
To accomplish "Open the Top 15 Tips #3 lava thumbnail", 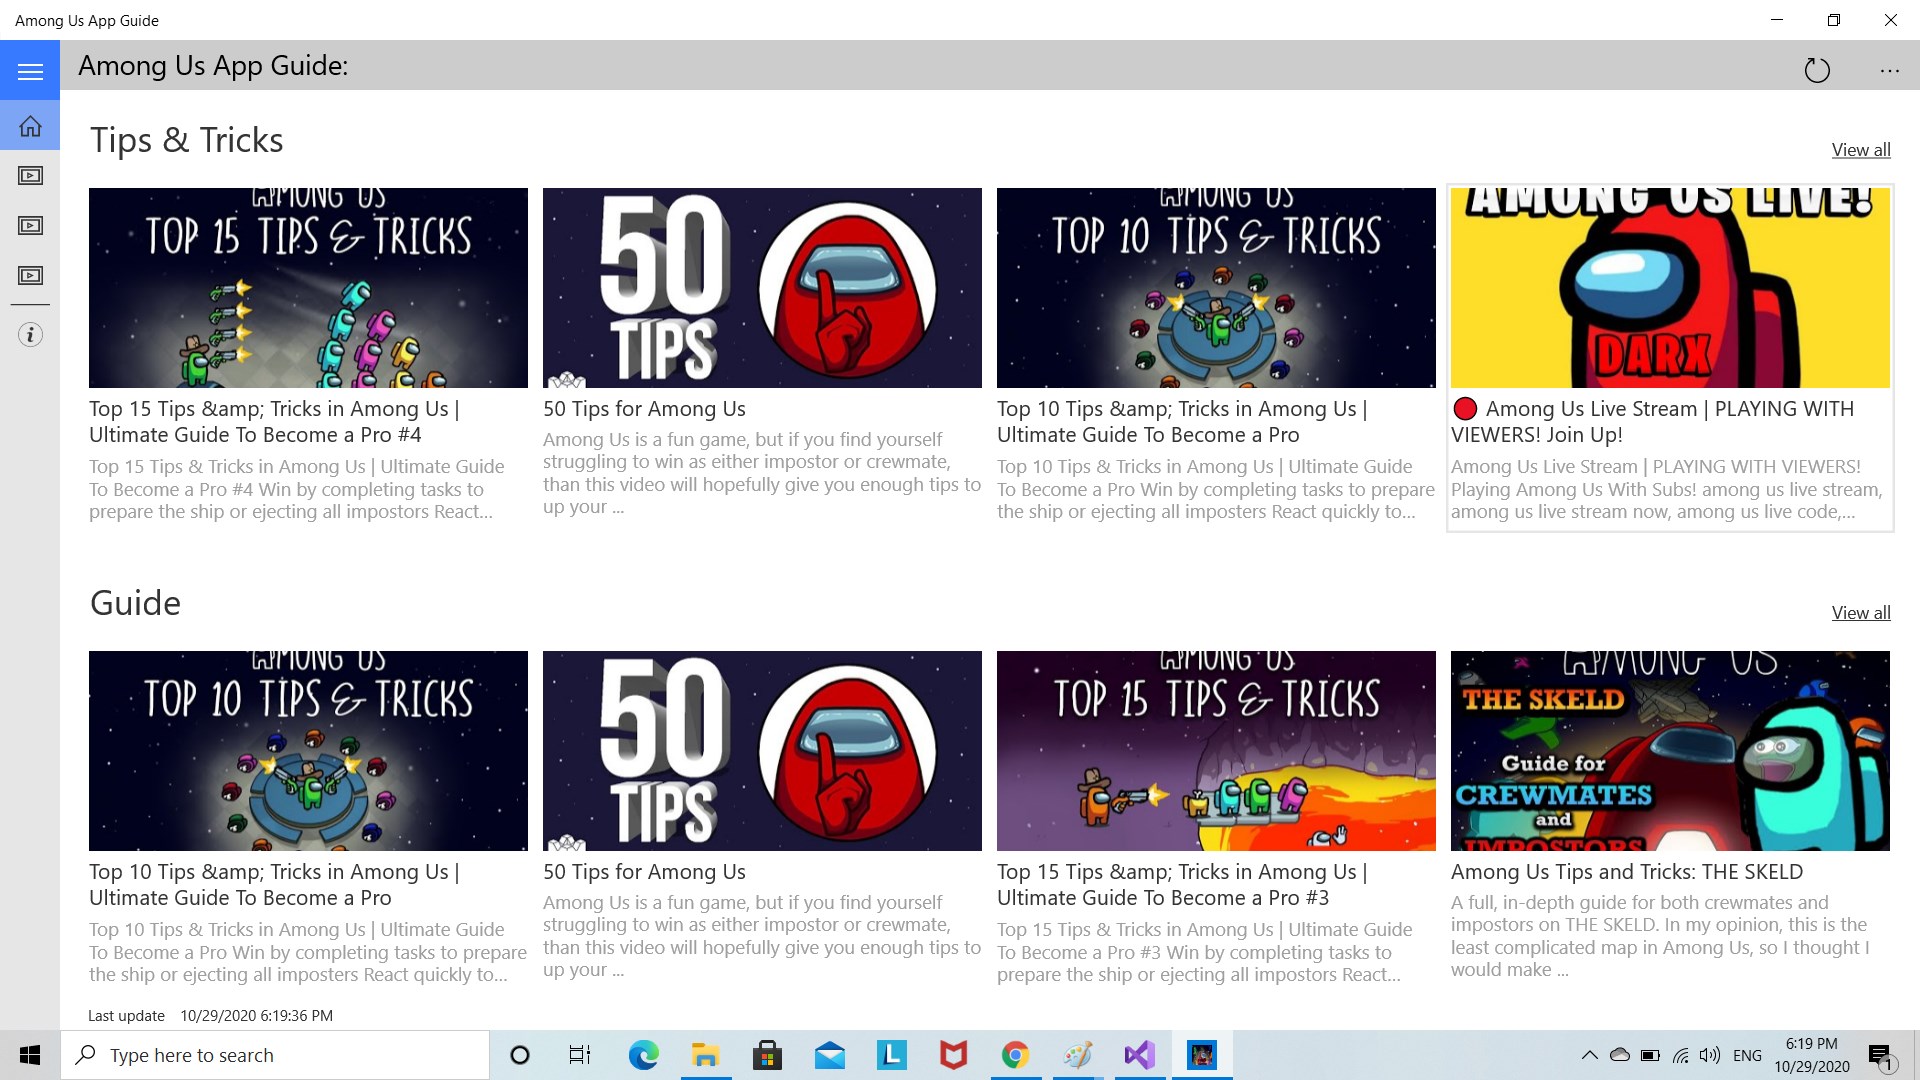I will click(x=1216, y=751).
